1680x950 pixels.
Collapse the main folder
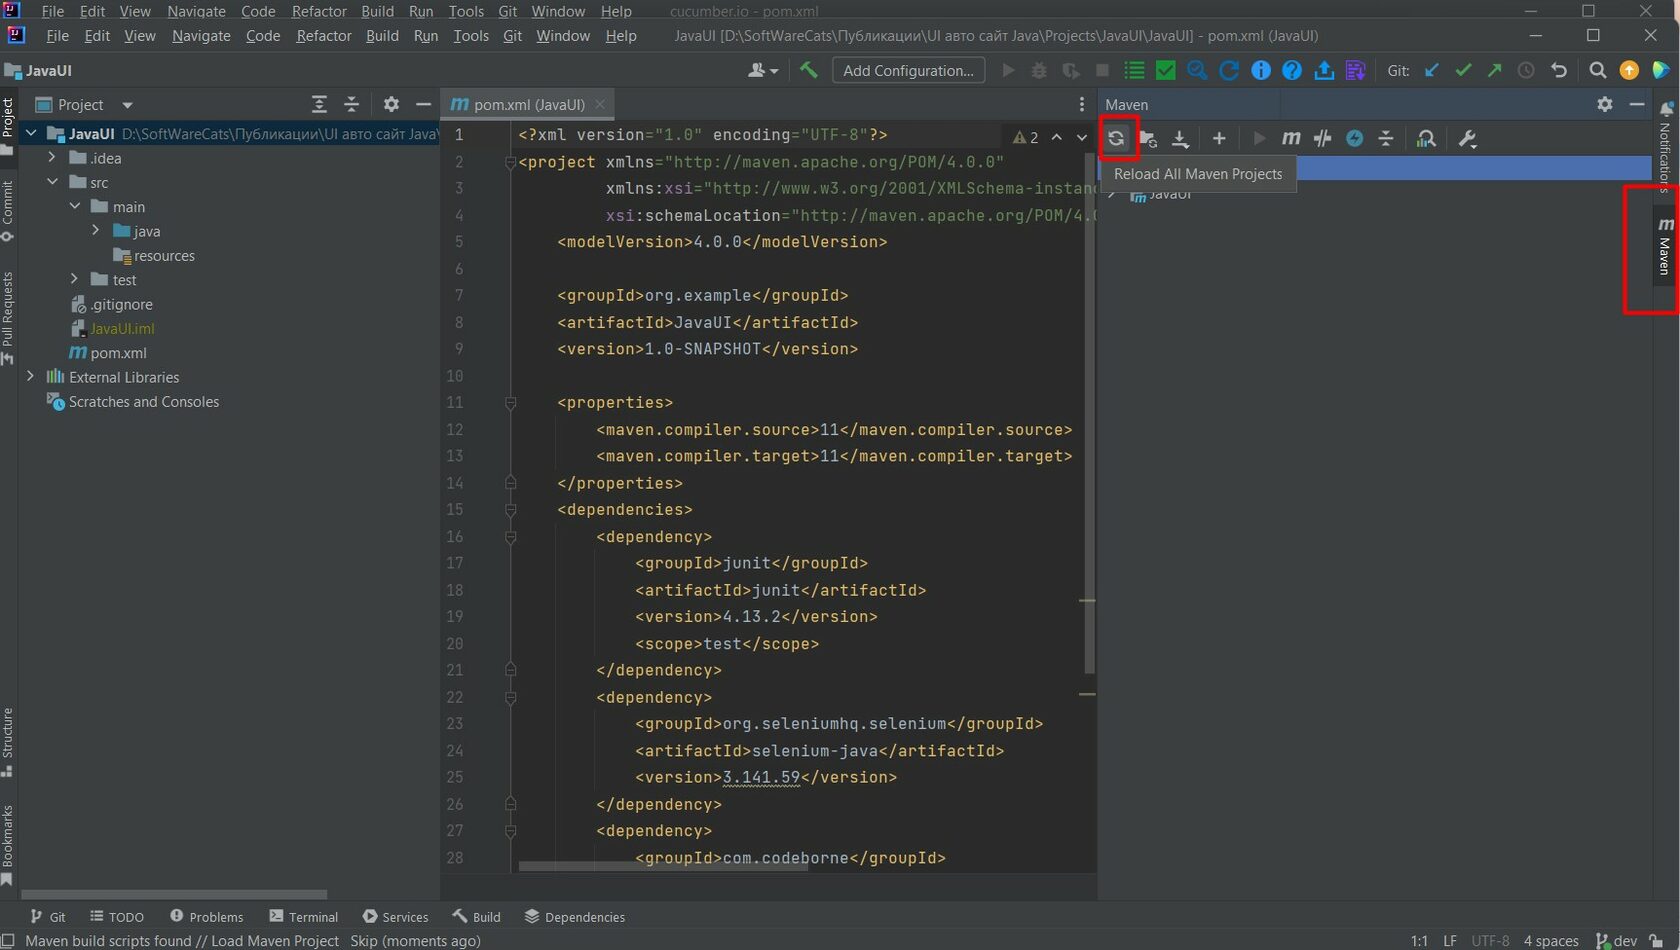point(75,206)
